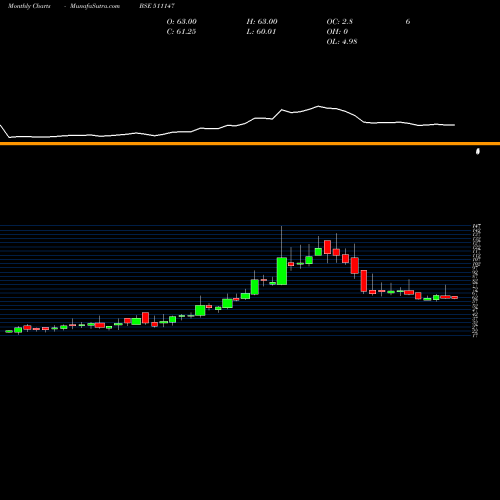Click the 'C: 61.25' close value
Viewport: 500px width, 500px height.
181,32
